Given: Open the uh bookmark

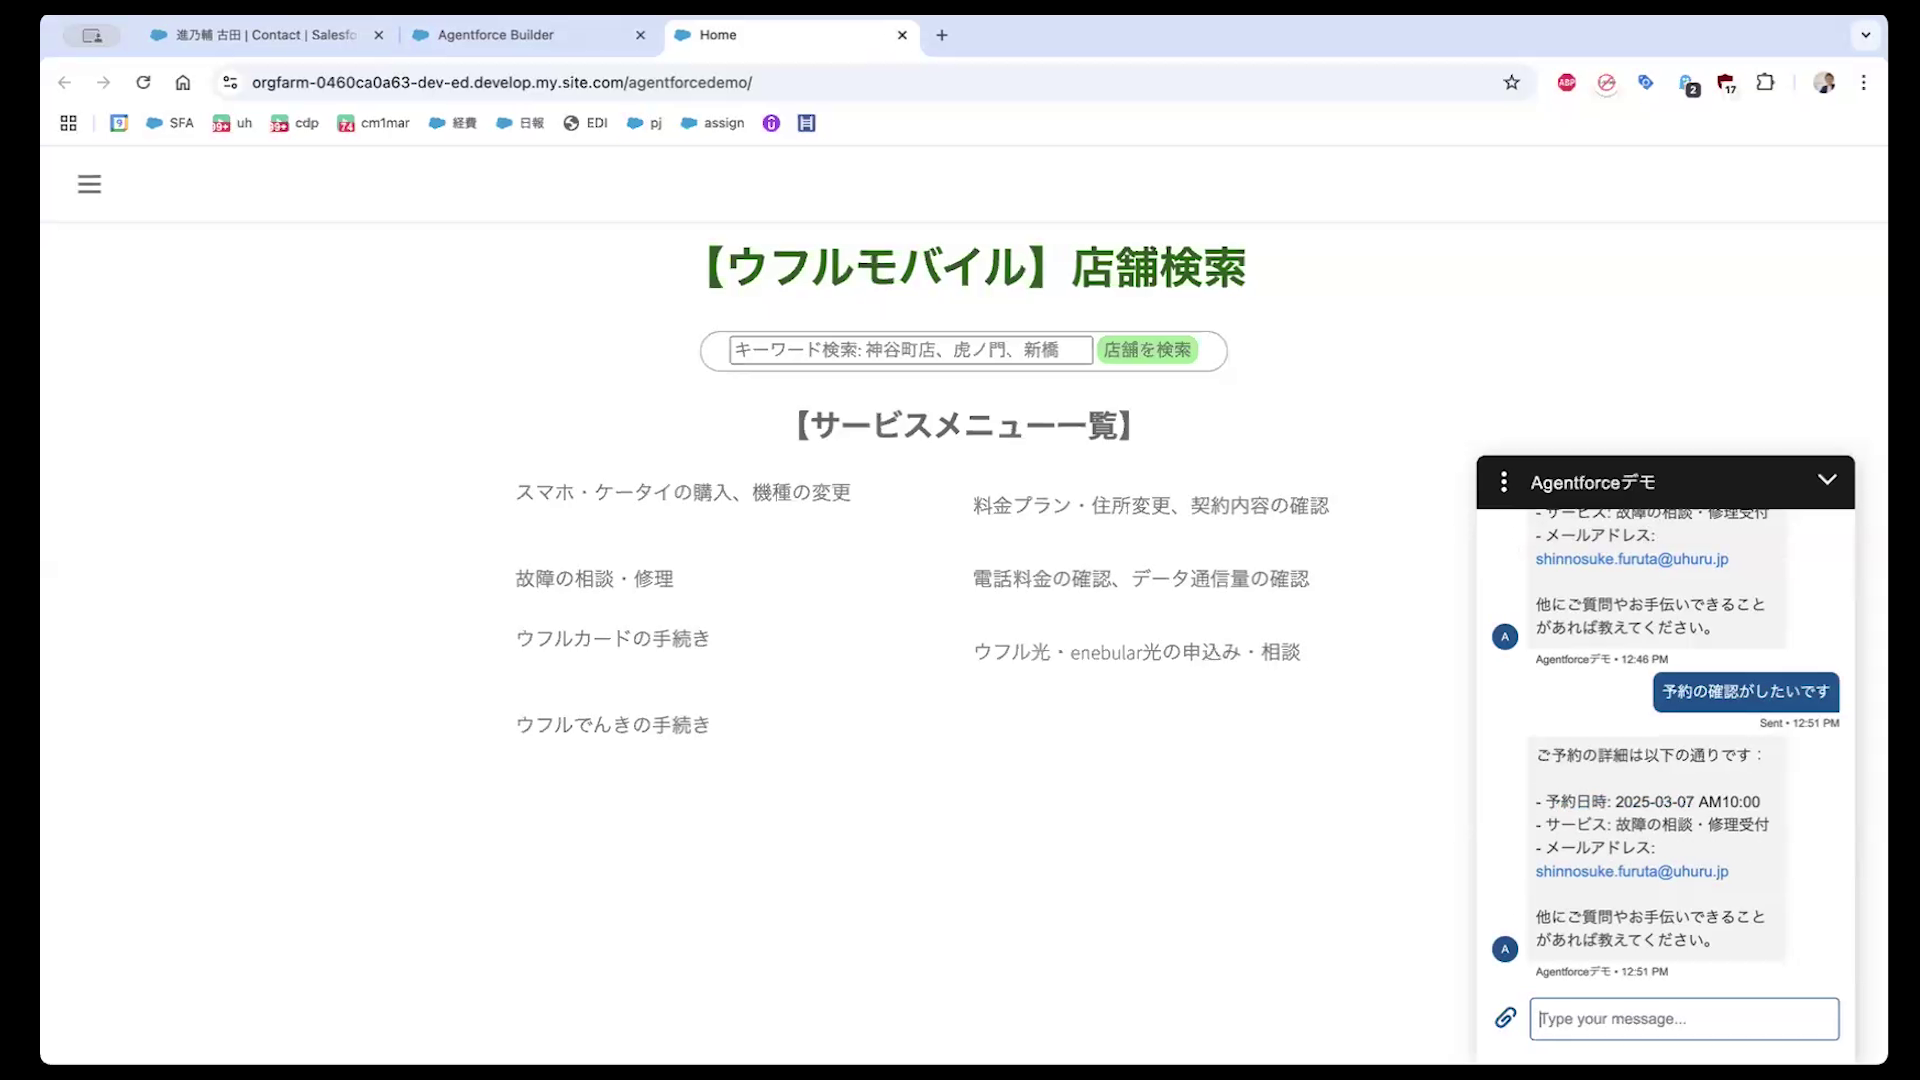Looking at the screenshot, I should tap(232, 123).
